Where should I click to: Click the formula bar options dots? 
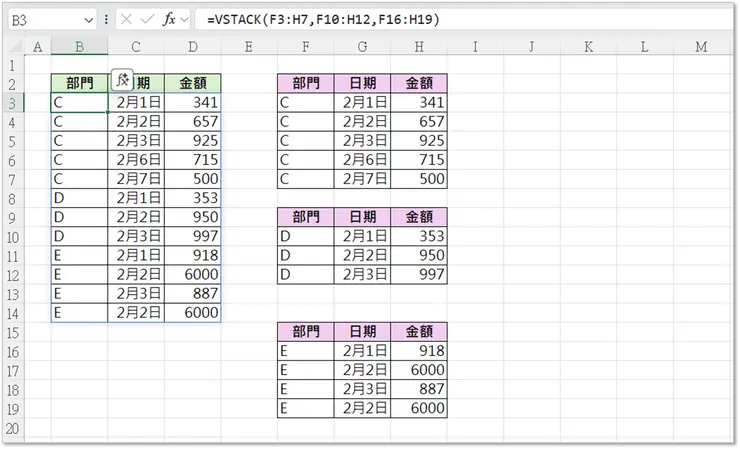coord(106,19)
